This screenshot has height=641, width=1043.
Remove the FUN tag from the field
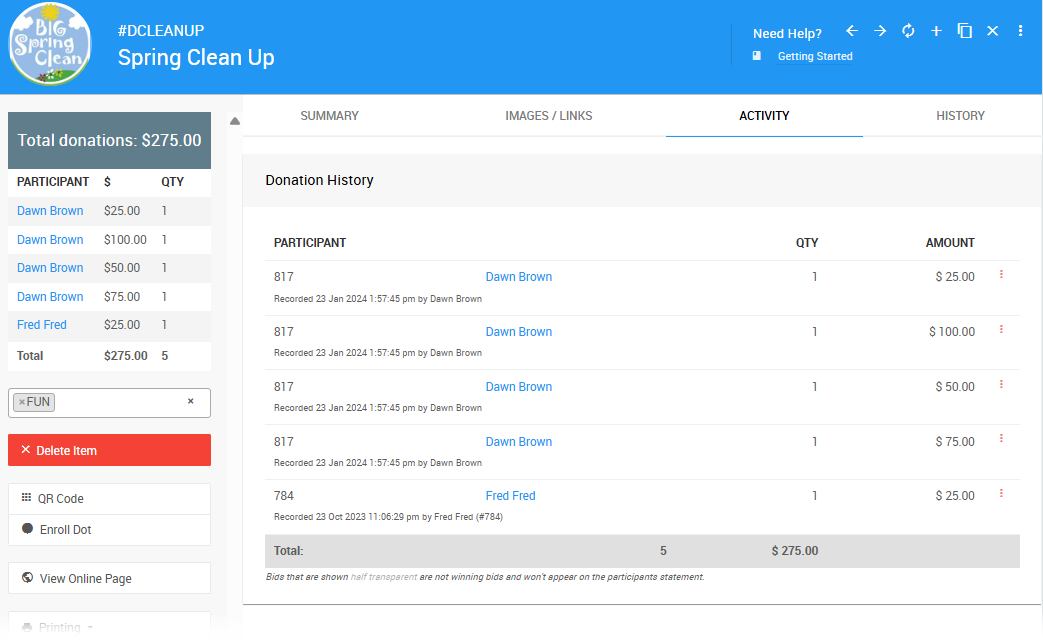click(22, 402)
